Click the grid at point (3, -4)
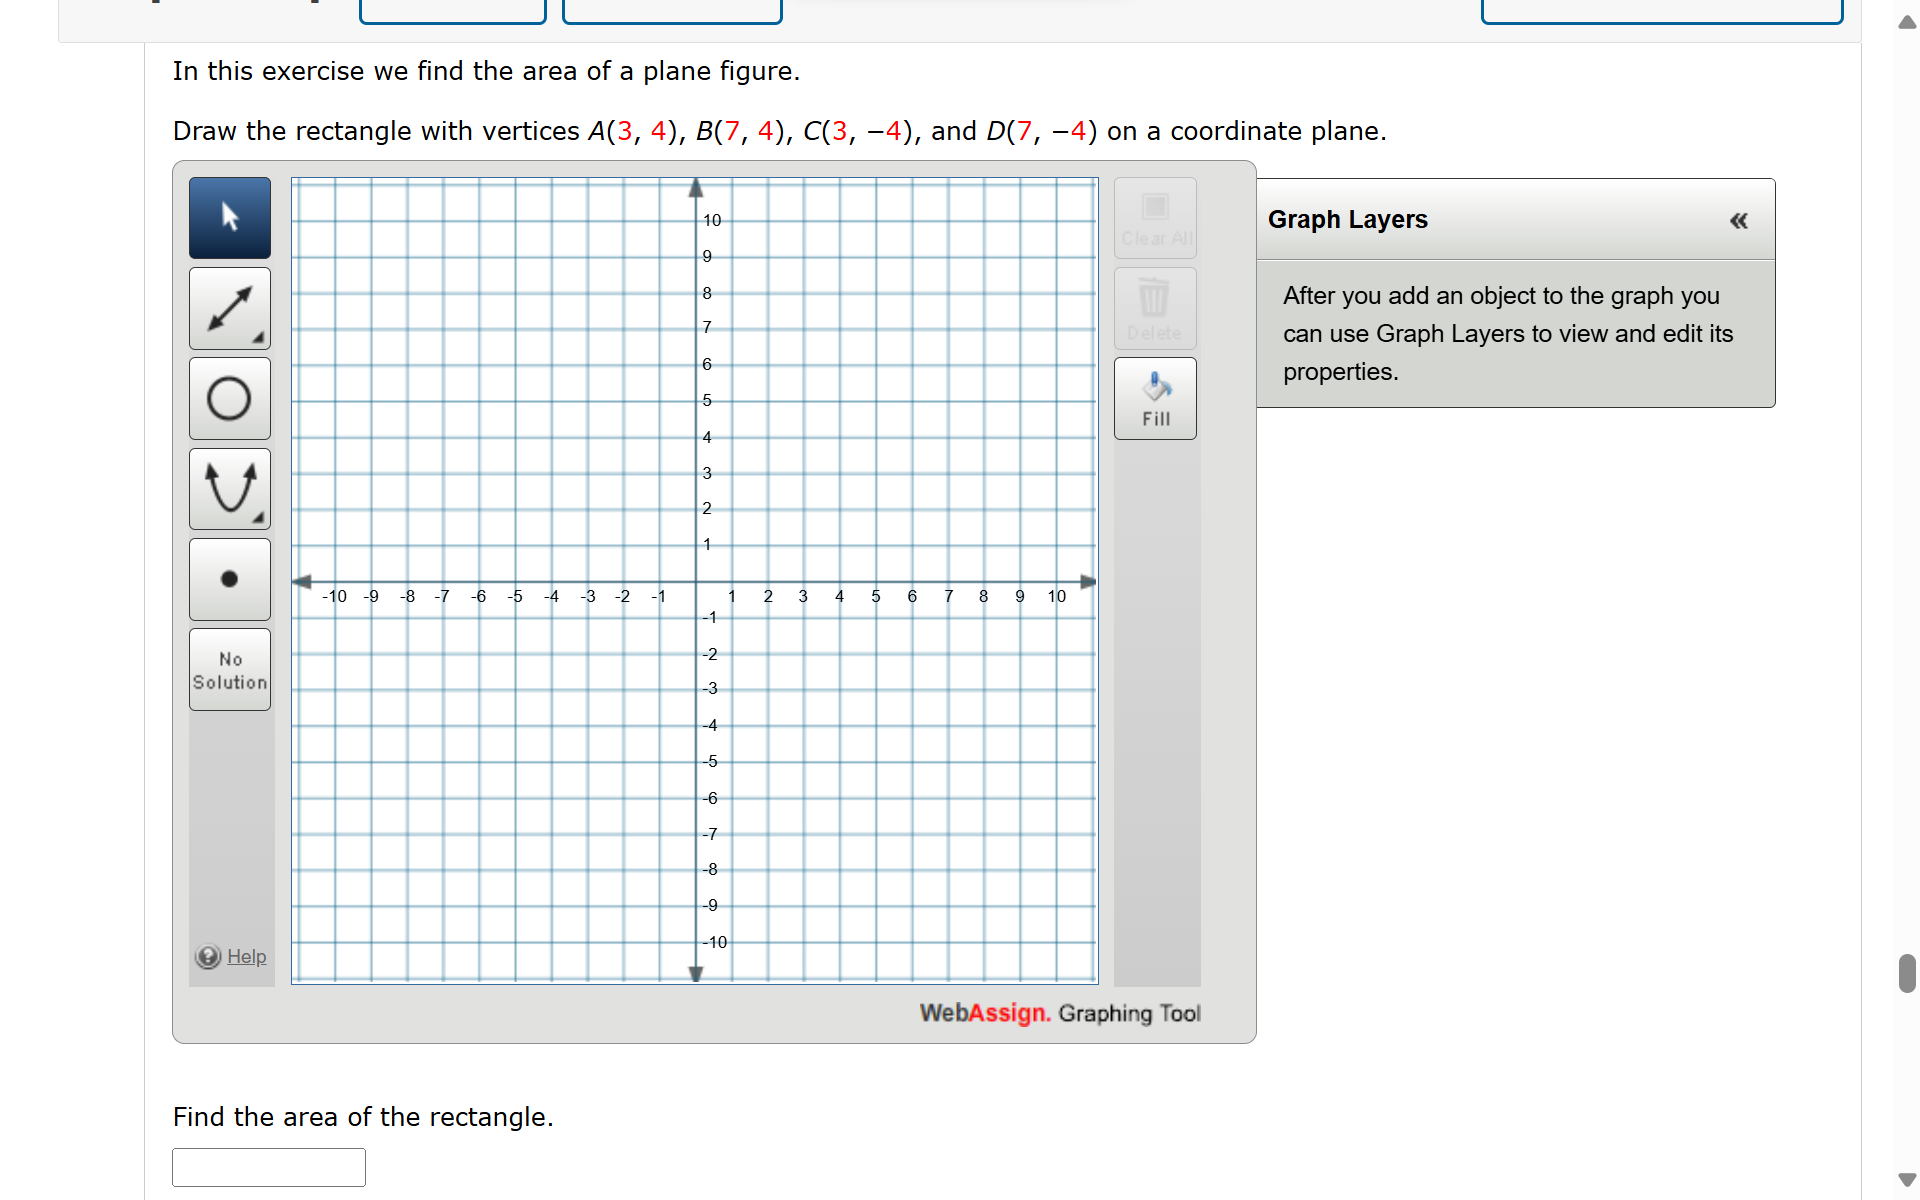The height and width of the screenshot is (1200, 1920). pyautogui.click(x=804, y=726)
